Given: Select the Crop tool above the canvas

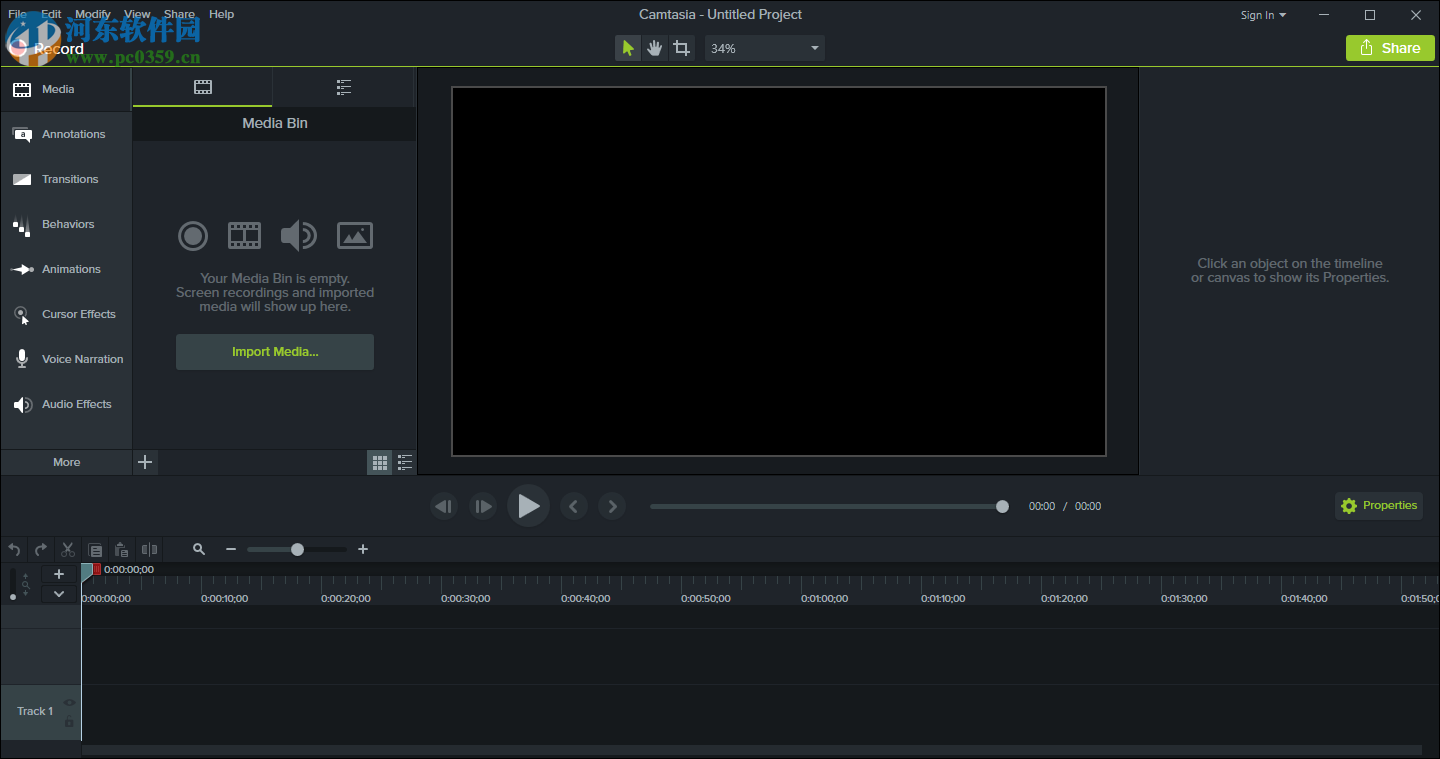Looking at the screenshot, I should click(x=681, y=47).
